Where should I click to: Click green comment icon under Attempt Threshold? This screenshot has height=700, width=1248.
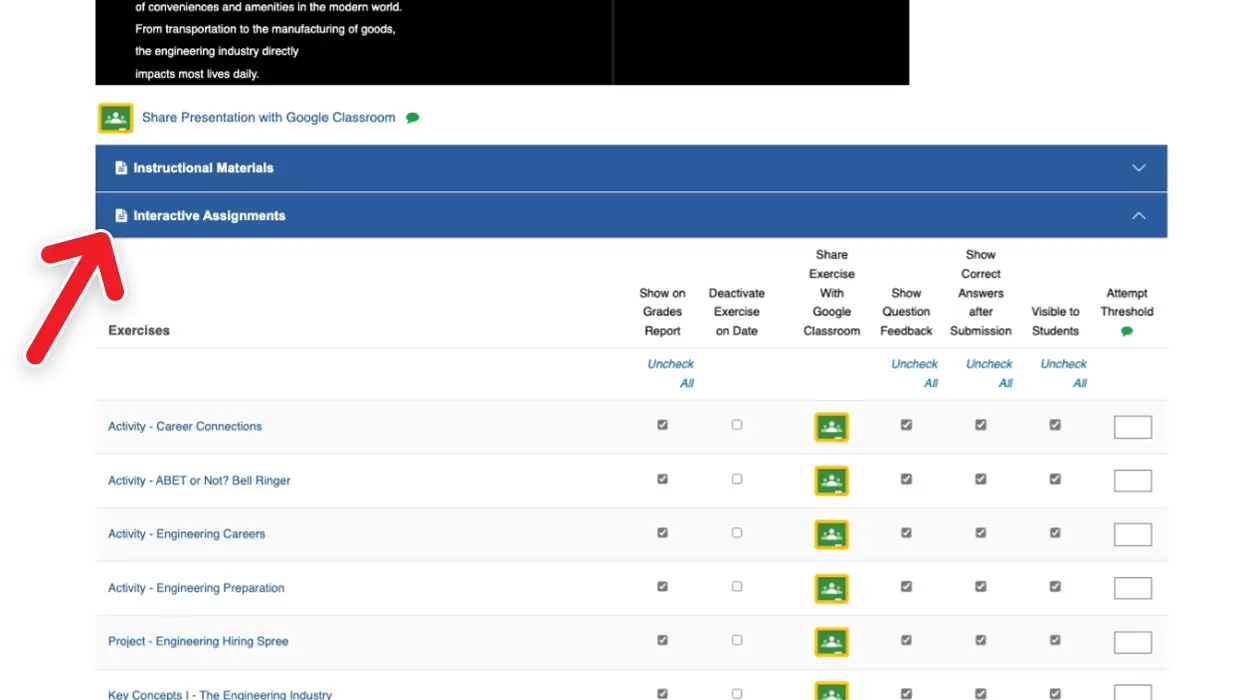click(1127, 331)
